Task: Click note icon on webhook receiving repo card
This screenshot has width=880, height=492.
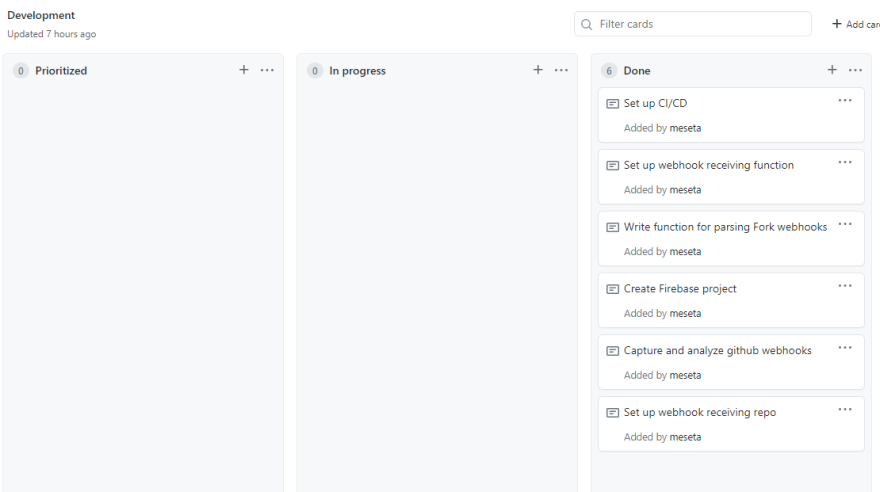Action: (612, 412)
